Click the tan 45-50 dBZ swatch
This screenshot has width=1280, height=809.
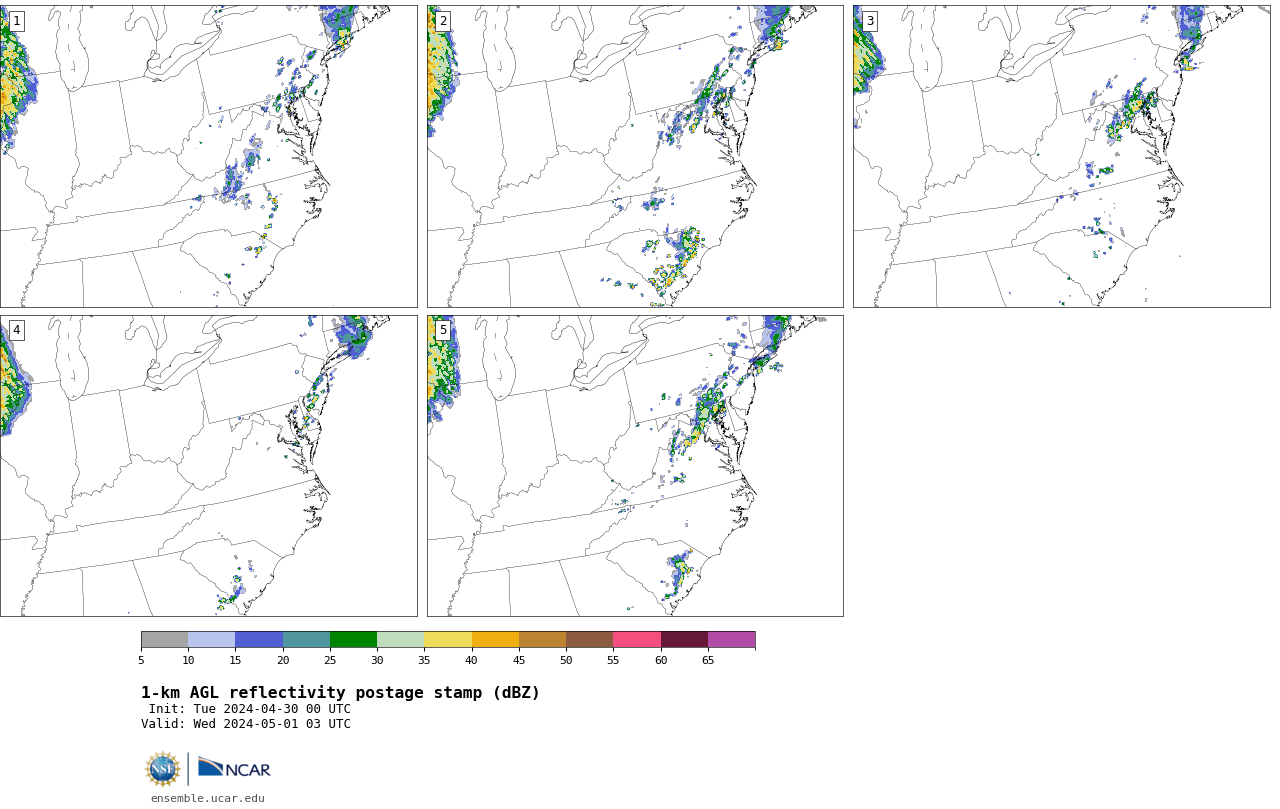coord(542,640)
